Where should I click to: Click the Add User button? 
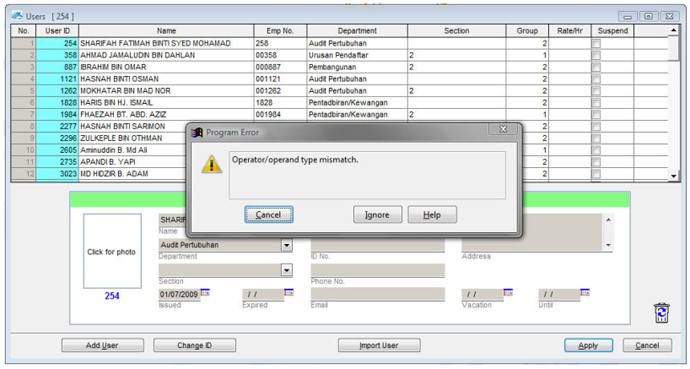point(103,345)
